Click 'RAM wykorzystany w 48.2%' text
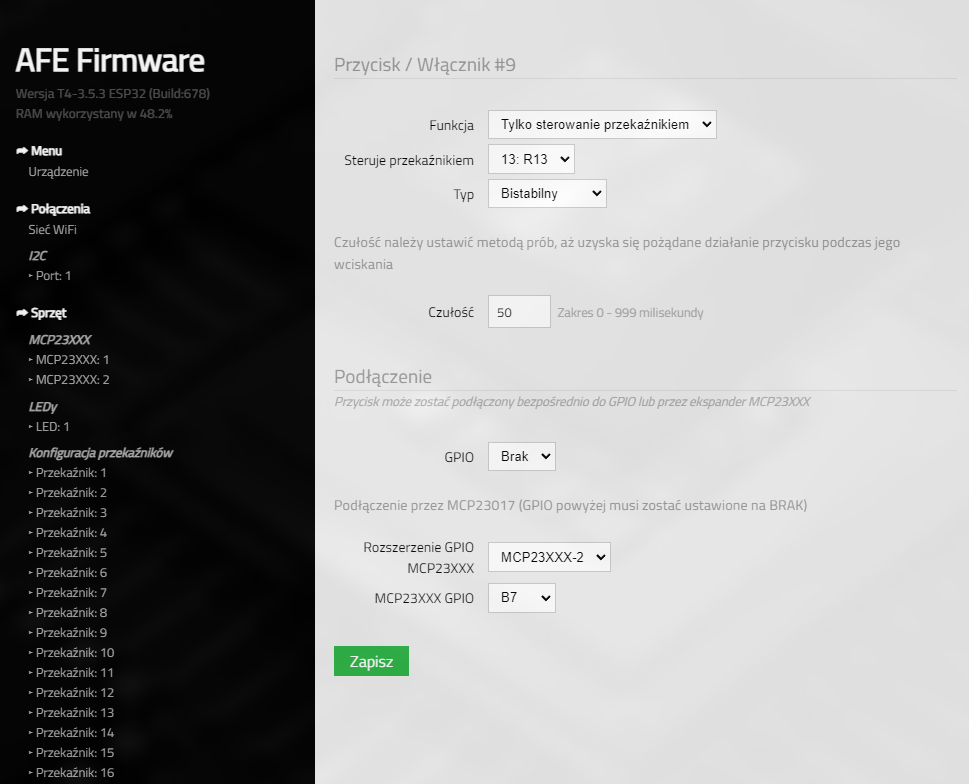Image resolution: width=969 pixels, height=784 pixels. coord(94,114)
